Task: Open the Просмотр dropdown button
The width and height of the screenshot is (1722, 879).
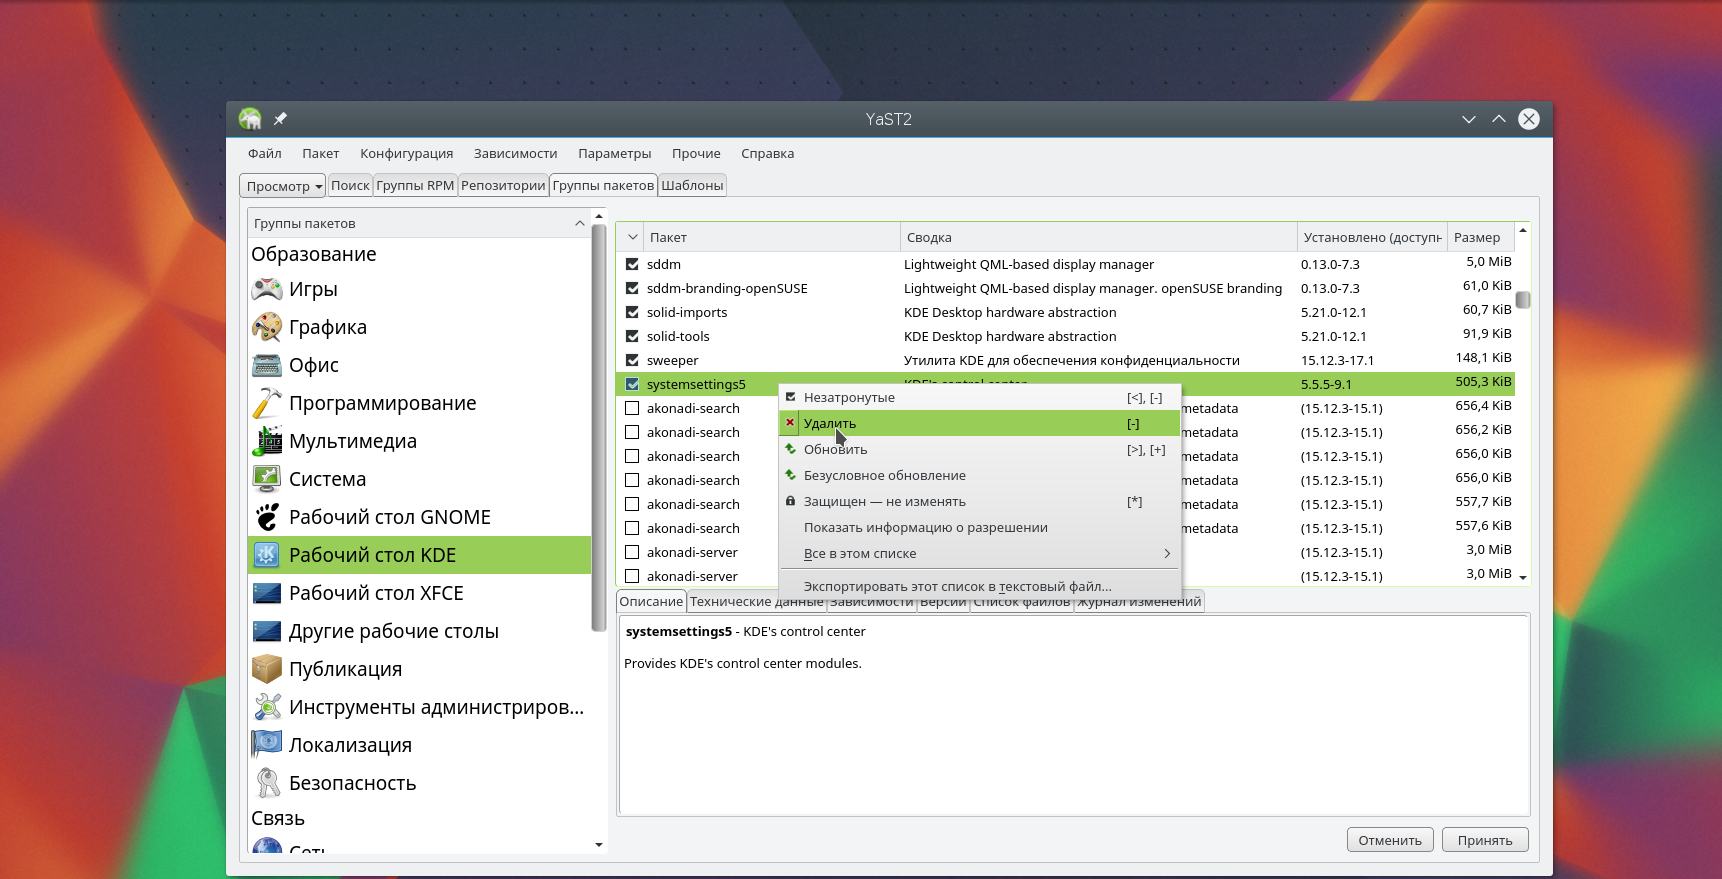Action: (x=284, y=186)
